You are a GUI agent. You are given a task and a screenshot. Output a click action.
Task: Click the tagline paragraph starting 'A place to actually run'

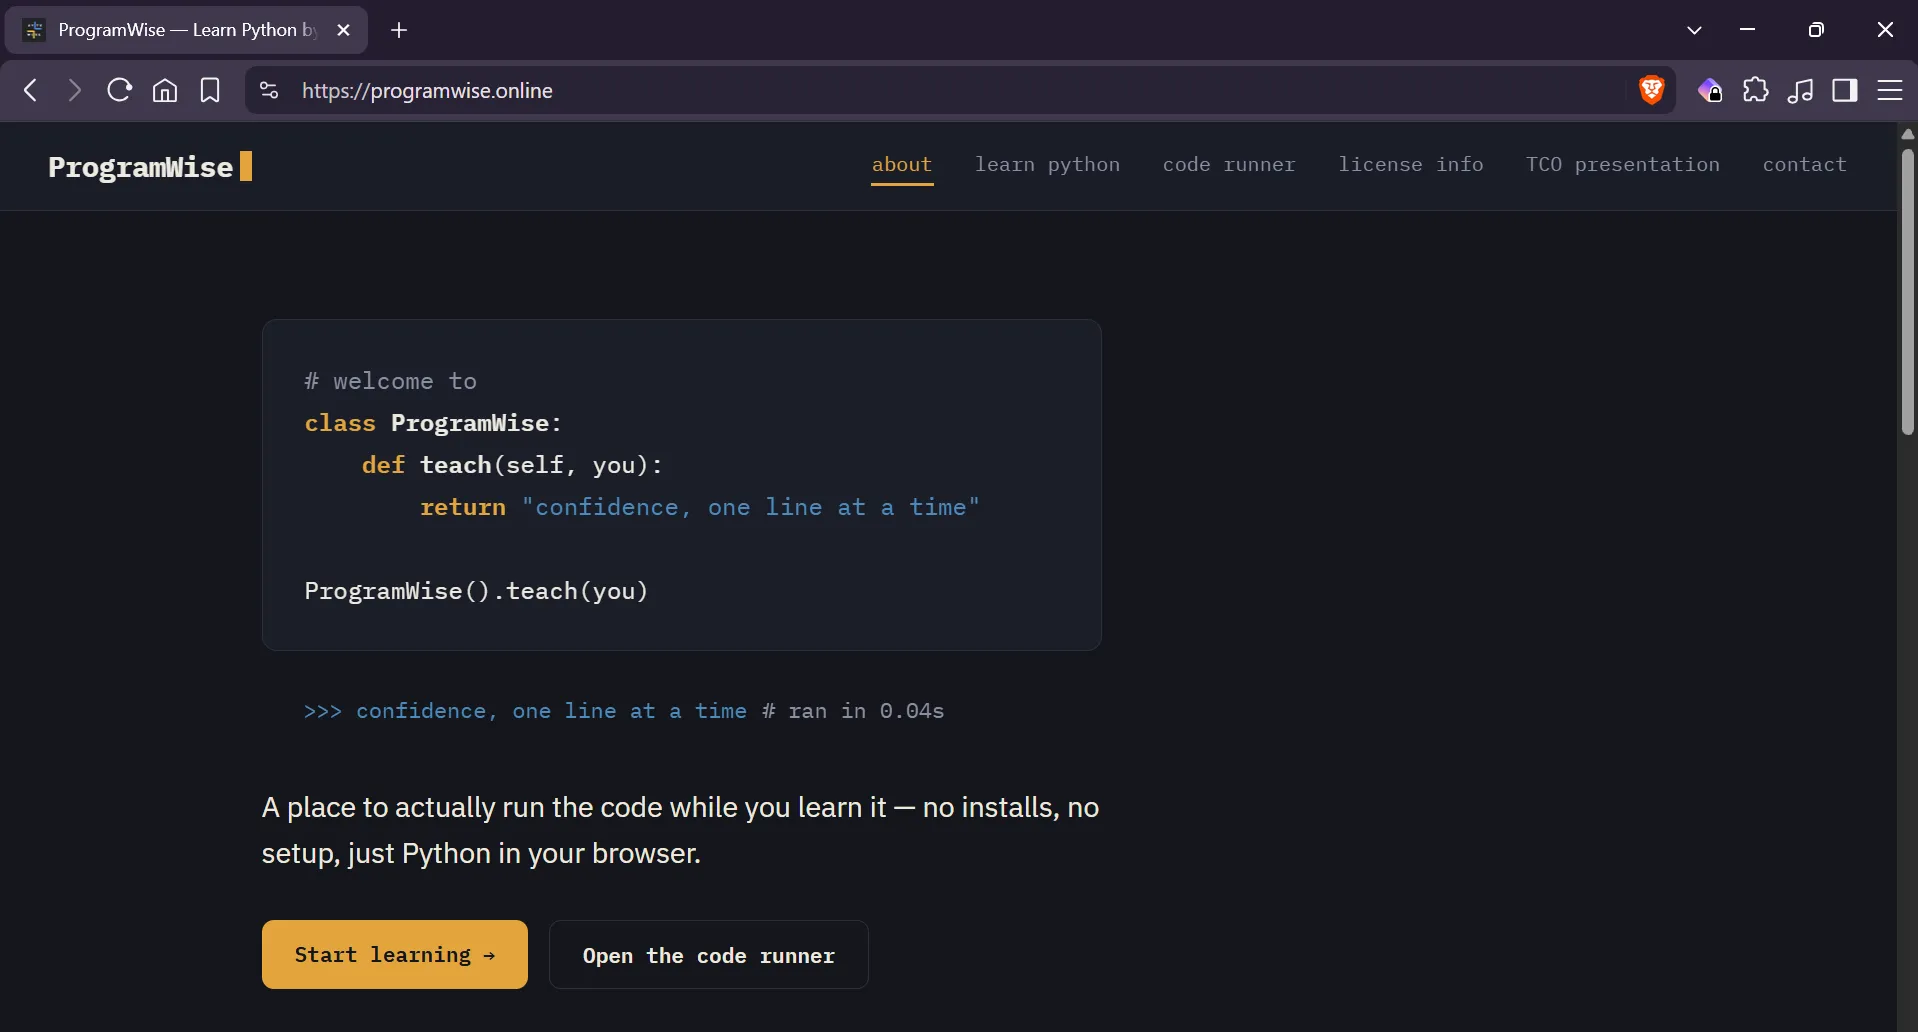point(681,830)
